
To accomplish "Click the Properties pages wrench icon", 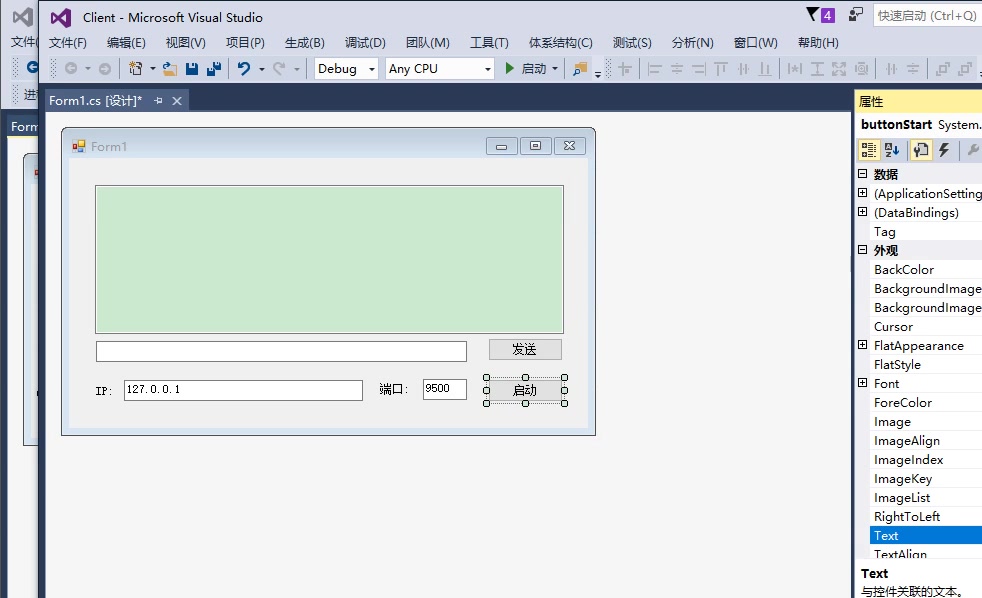I will 919,150.
